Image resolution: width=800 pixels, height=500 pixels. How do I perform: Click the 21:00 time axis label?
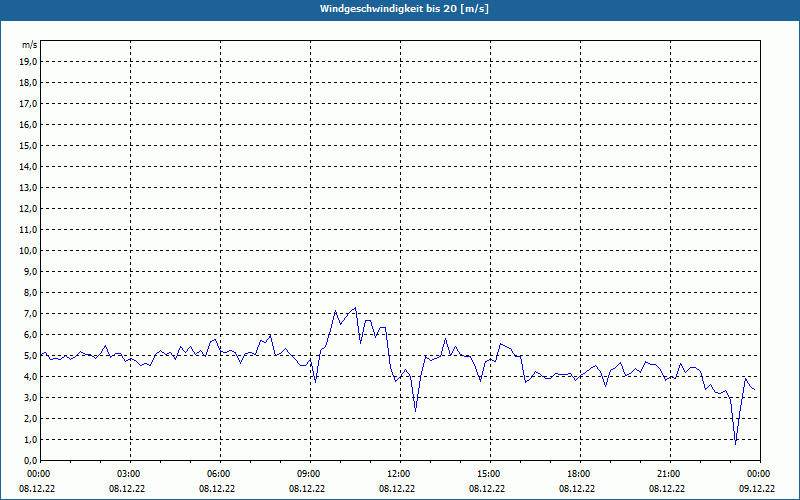pyautogui.click(x=670, y=474)
